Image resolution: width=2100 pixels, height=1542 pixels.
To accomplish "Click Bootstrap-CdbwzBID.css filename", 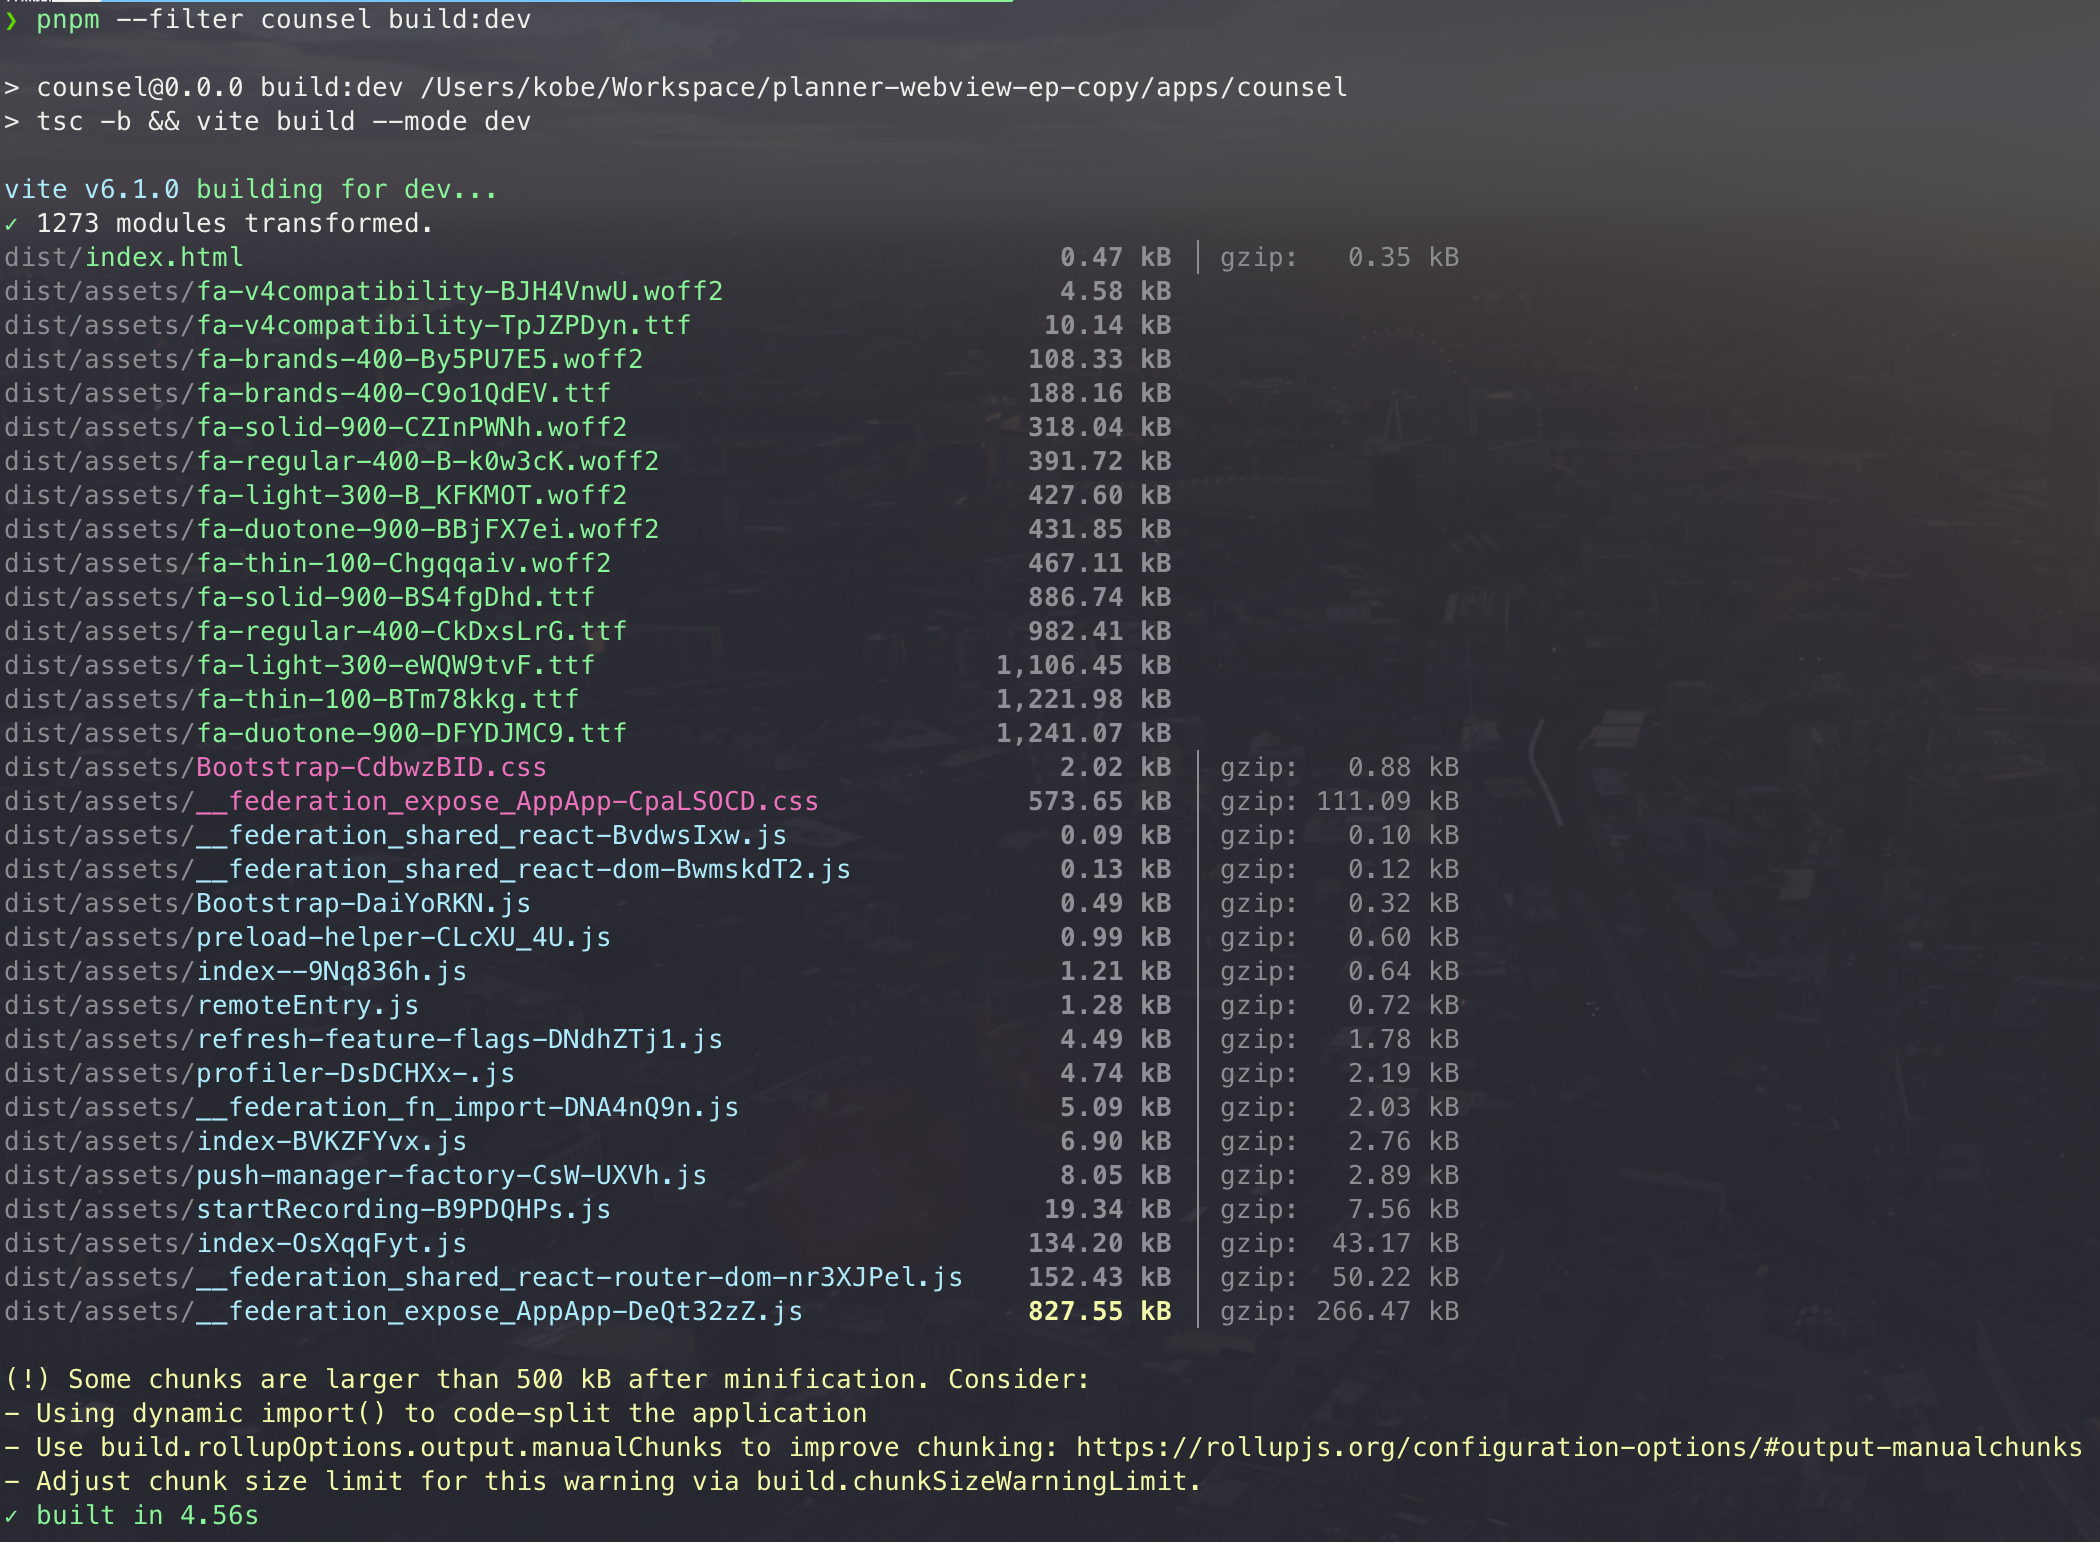I will click(x=372, y=768).
